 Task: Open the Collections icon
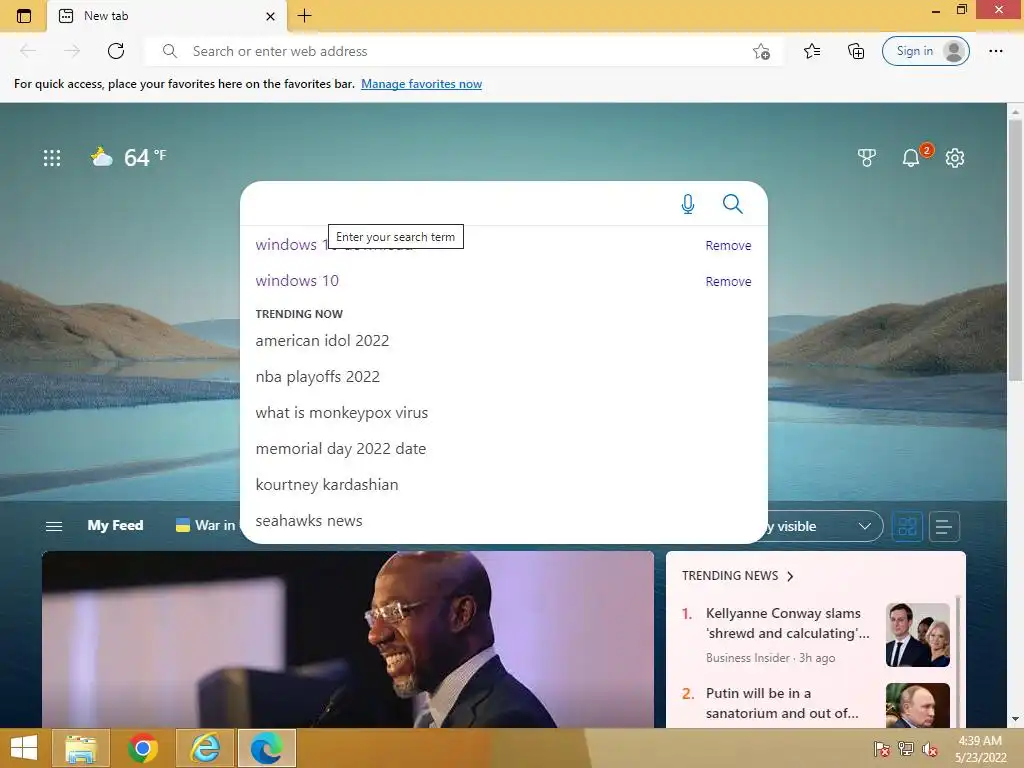(x=856, y=51)
